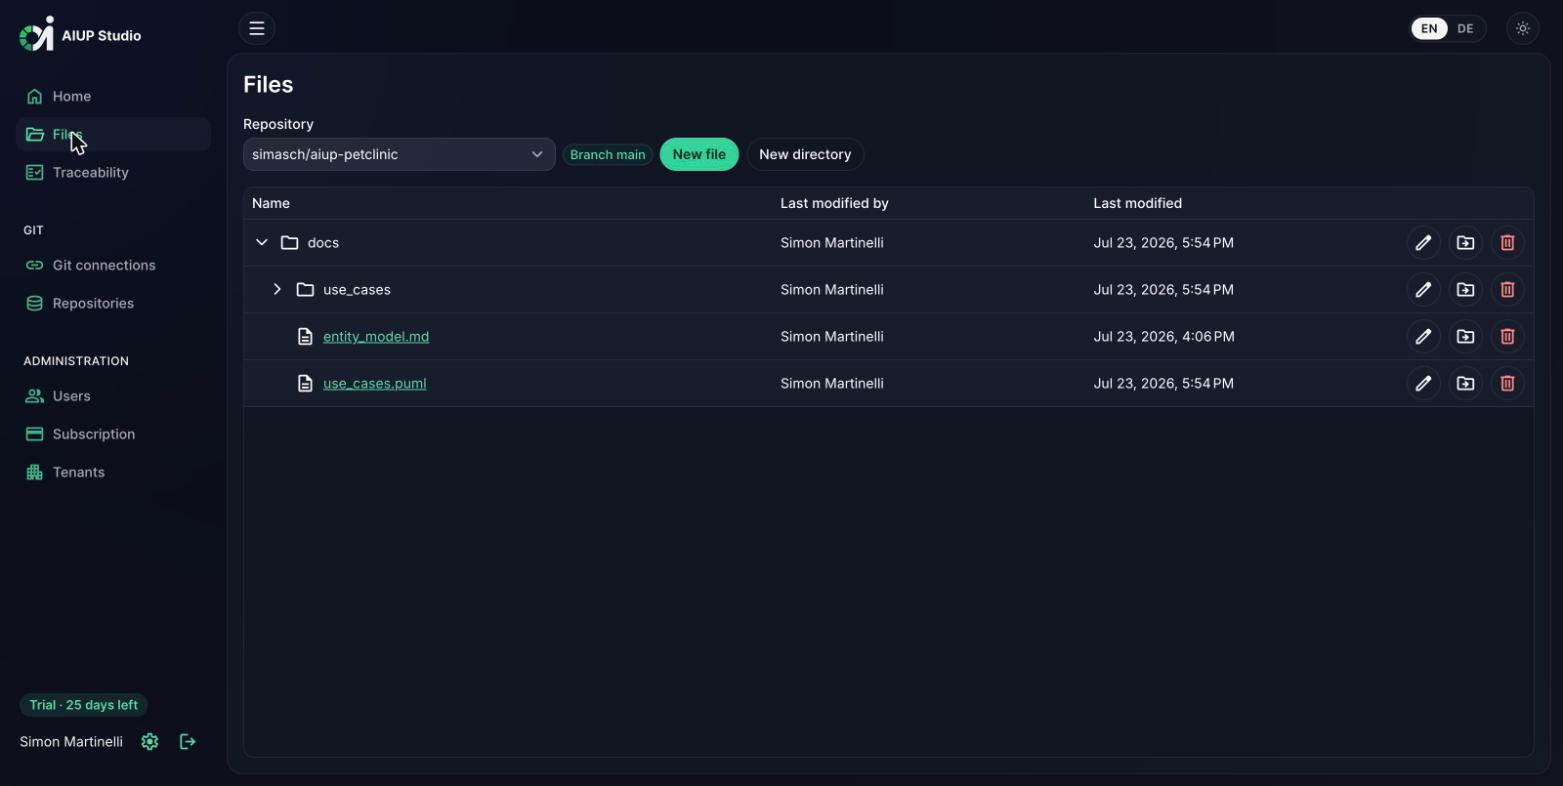Viewport: 1563px width, 786px height.
Task: Click the Branch main badge
Action: point(607,155)
